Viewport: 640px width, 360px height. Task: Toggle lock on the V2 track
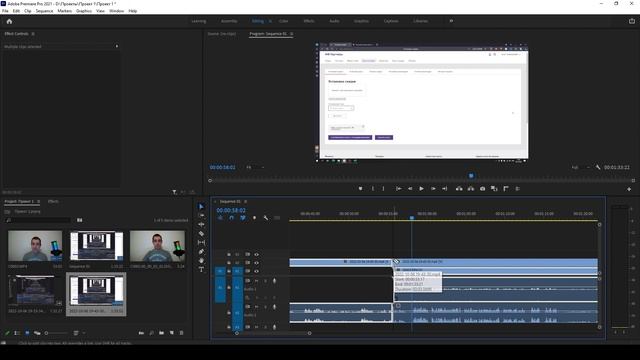tap(229, 263)
